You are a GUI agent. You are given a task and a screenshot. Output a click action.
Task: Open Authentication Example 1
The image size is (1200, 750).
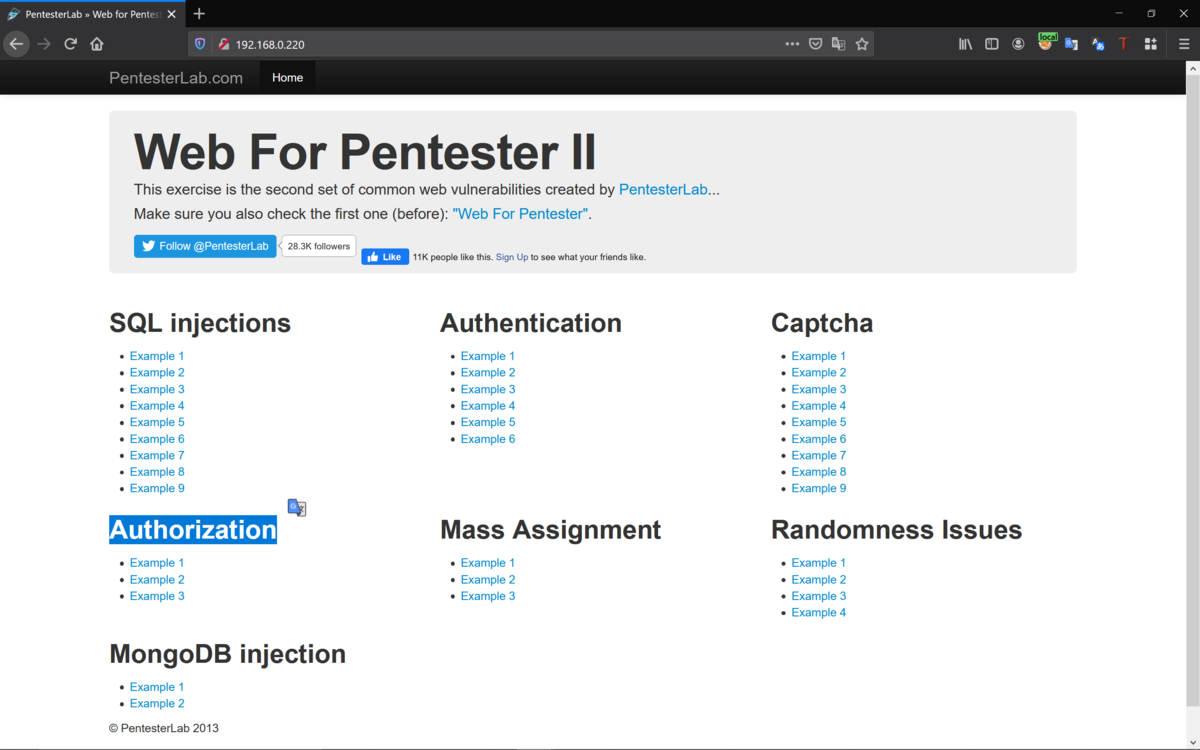tap(488, 356)
